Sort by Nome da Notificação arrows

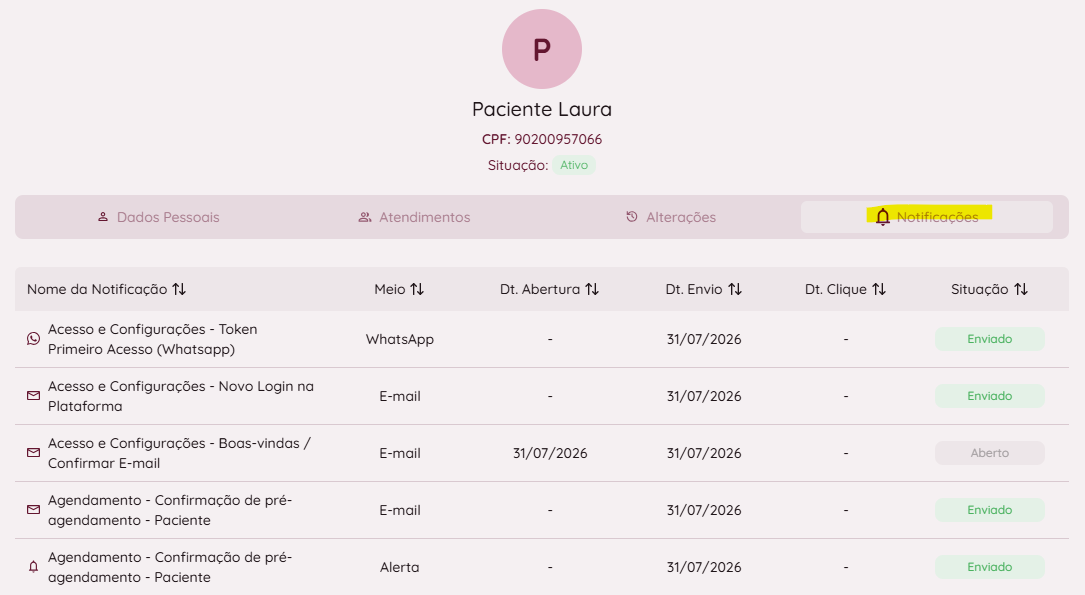pos(179,289)
